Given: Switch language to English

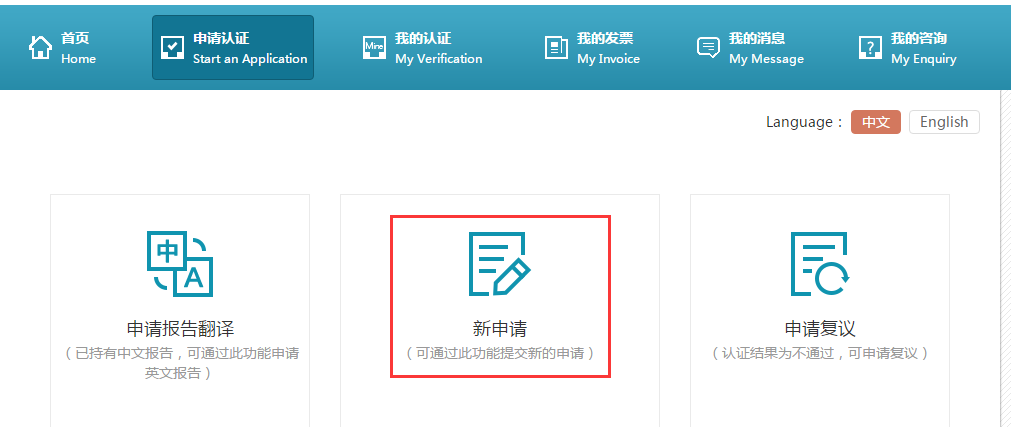Looking at the screenshot, I should tap(943, 122).
